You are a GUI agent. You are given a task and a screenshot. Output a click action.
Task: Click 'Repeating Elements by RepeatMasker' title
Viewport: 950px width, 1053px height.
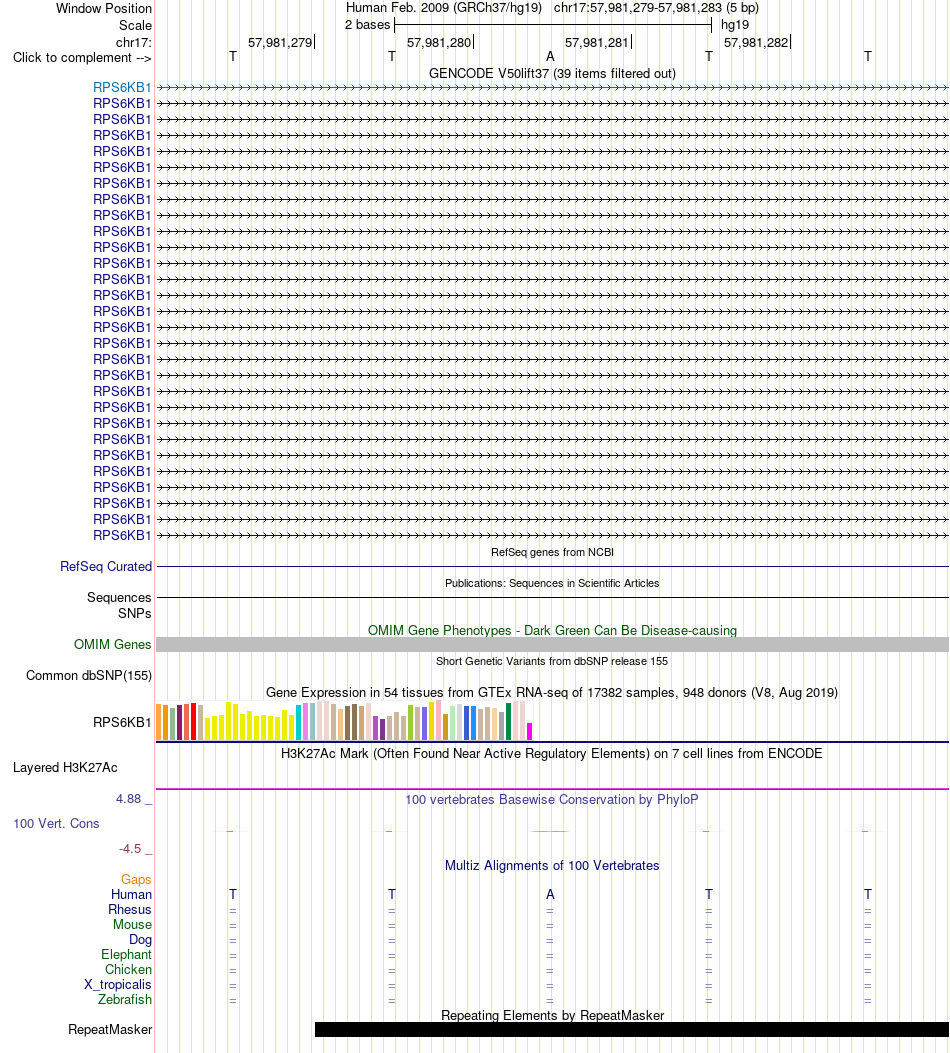point(552,1015)
